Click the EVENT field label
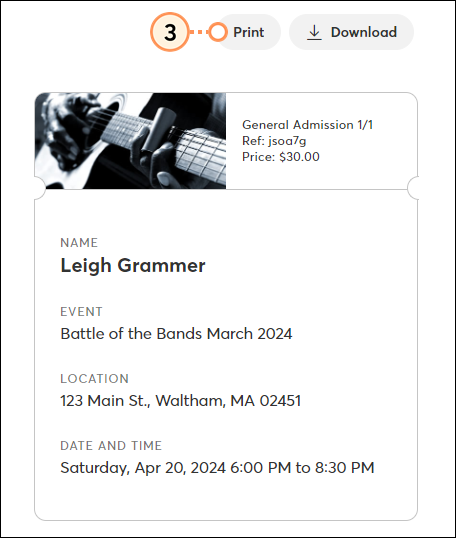Image resolution: width=456 pixels, height=538 pixels. coord(81,312)
